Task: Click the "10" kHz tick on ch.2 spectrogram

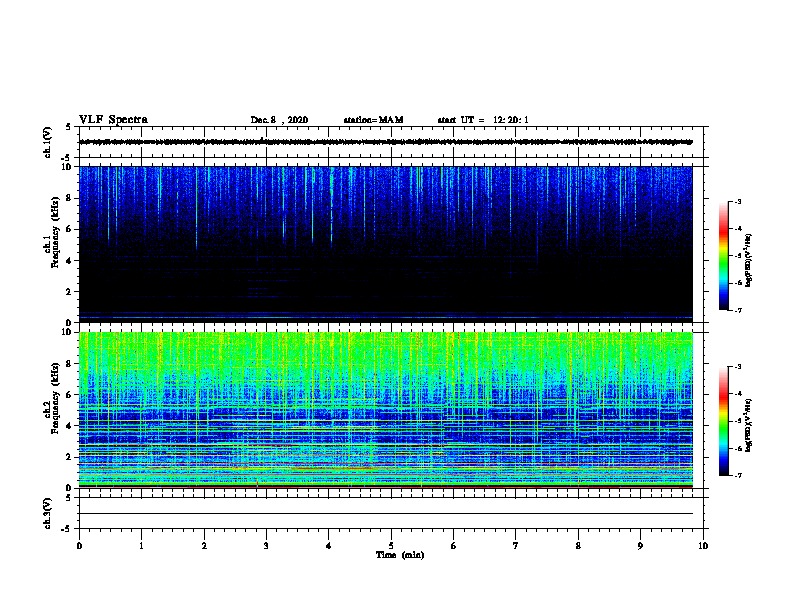Action: (67, 332)
